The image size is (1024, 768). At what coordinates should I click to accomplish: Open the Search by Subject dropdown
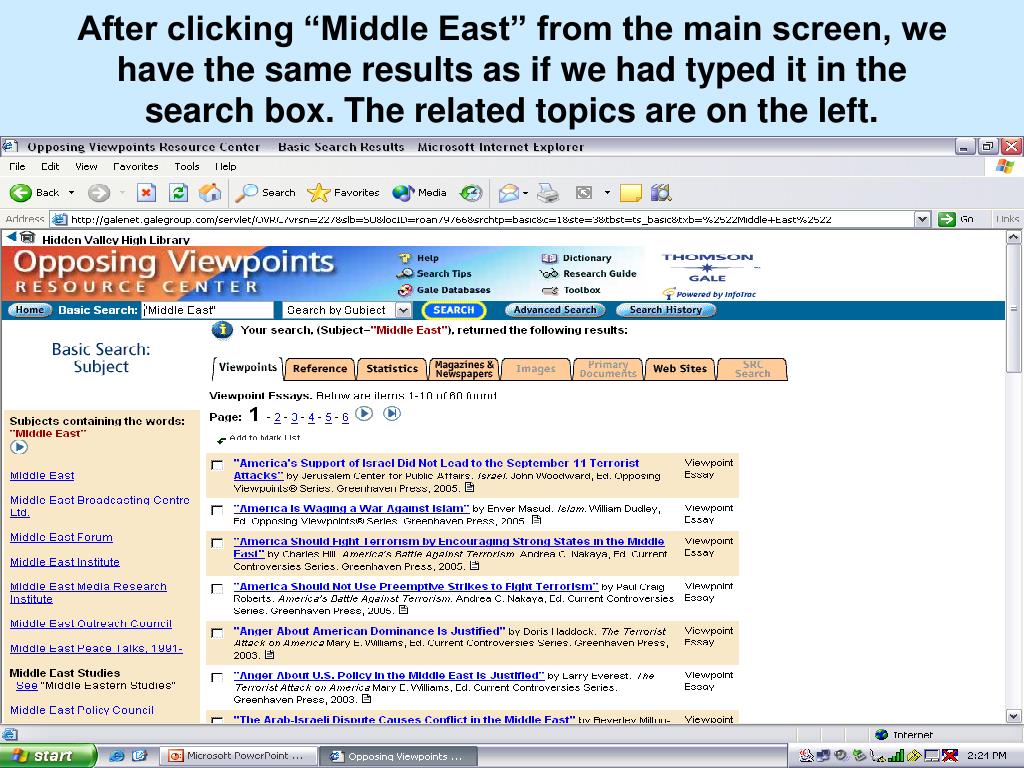point(404,310)
